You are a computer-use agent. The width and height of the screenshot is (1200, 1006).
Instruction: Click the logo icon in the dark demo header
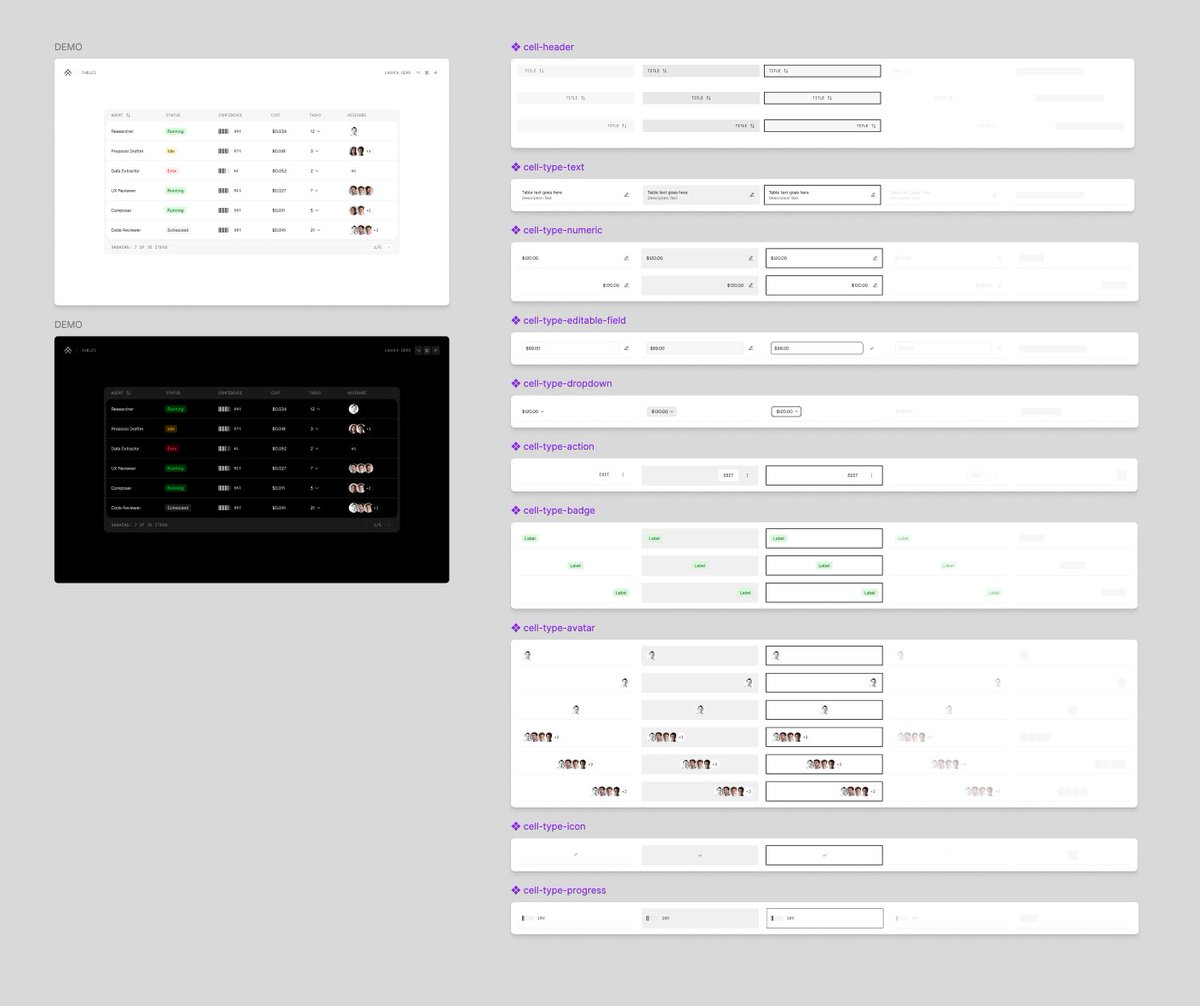click(68, 350)
